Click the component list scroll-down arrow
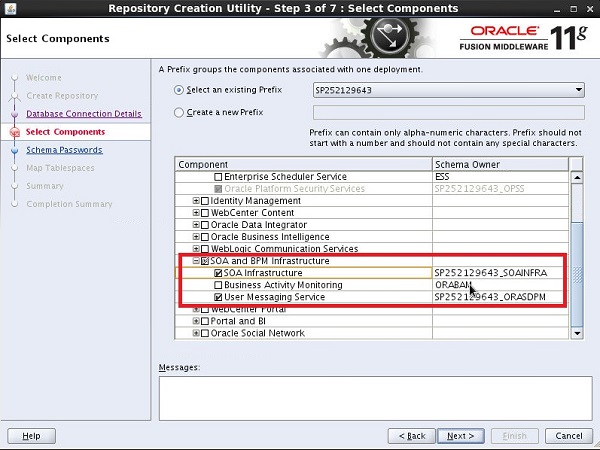This screenshot has height=450, width=600. [577, 333]
